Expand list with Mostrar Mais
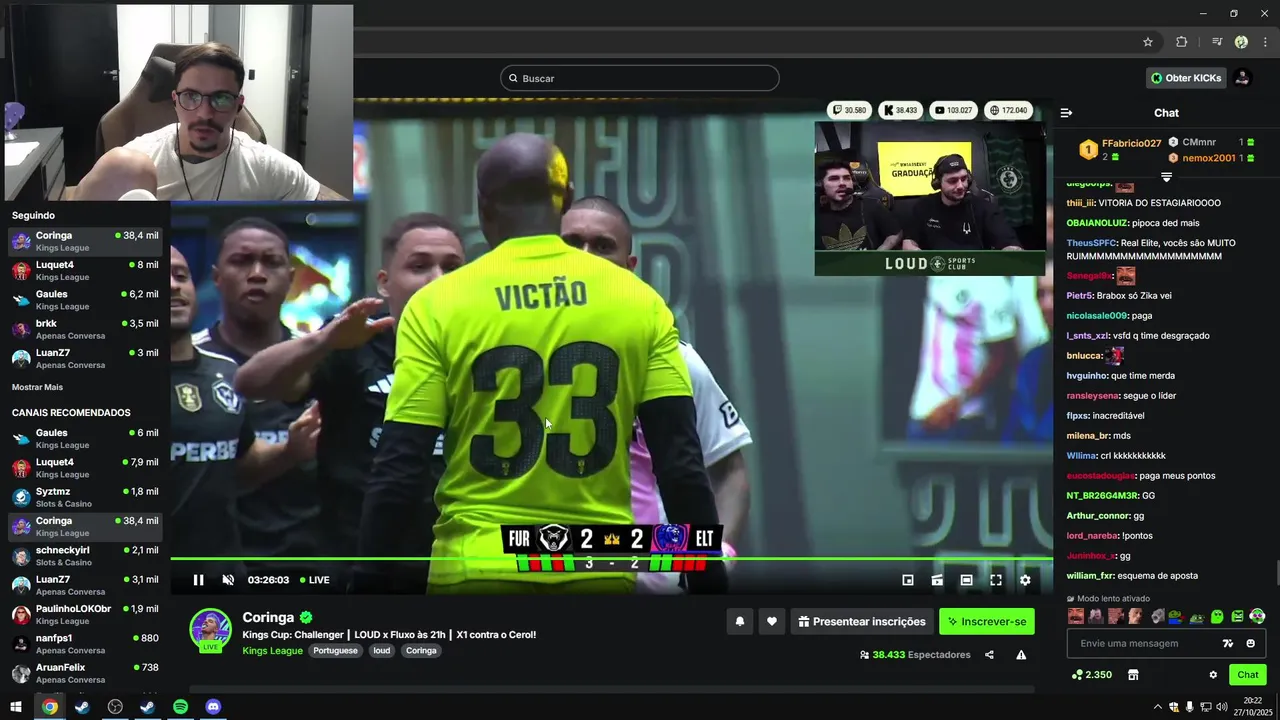 37,387
